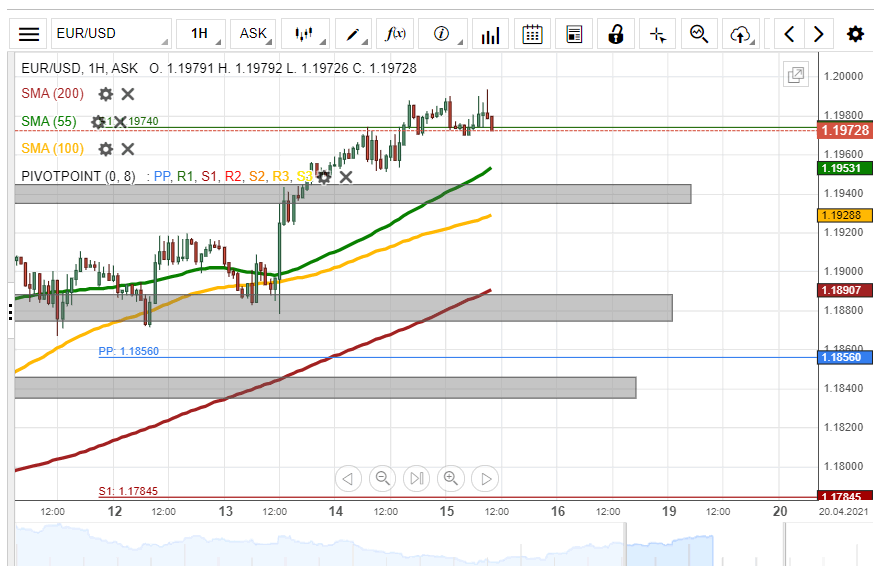This screenshot has height=575, width=881.
Task: Toggle the padlock chart lock
Action: [x=616, y=34]
